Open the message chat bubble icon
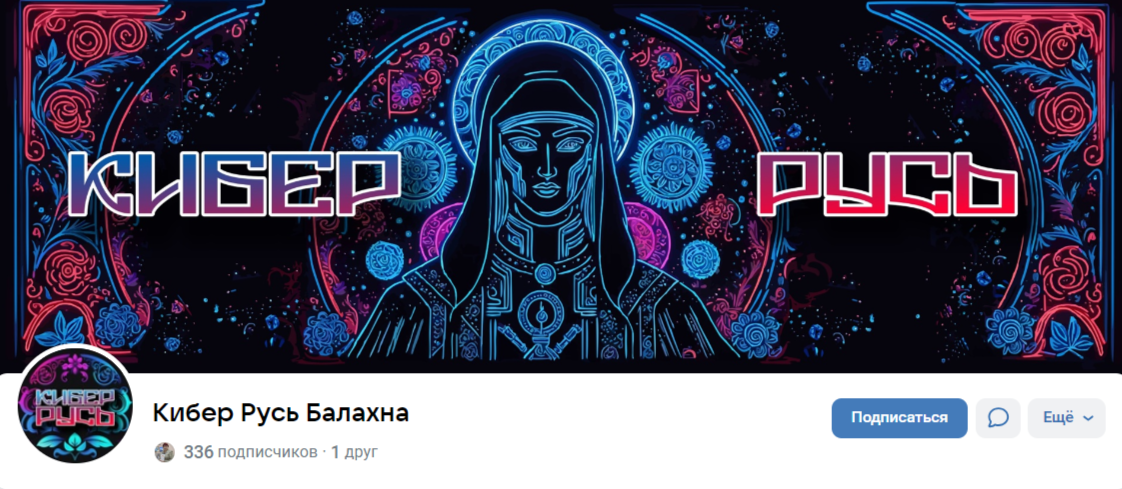Image resolution: width=1122 pixels, height=489 pixels. (x=997, y=418)
